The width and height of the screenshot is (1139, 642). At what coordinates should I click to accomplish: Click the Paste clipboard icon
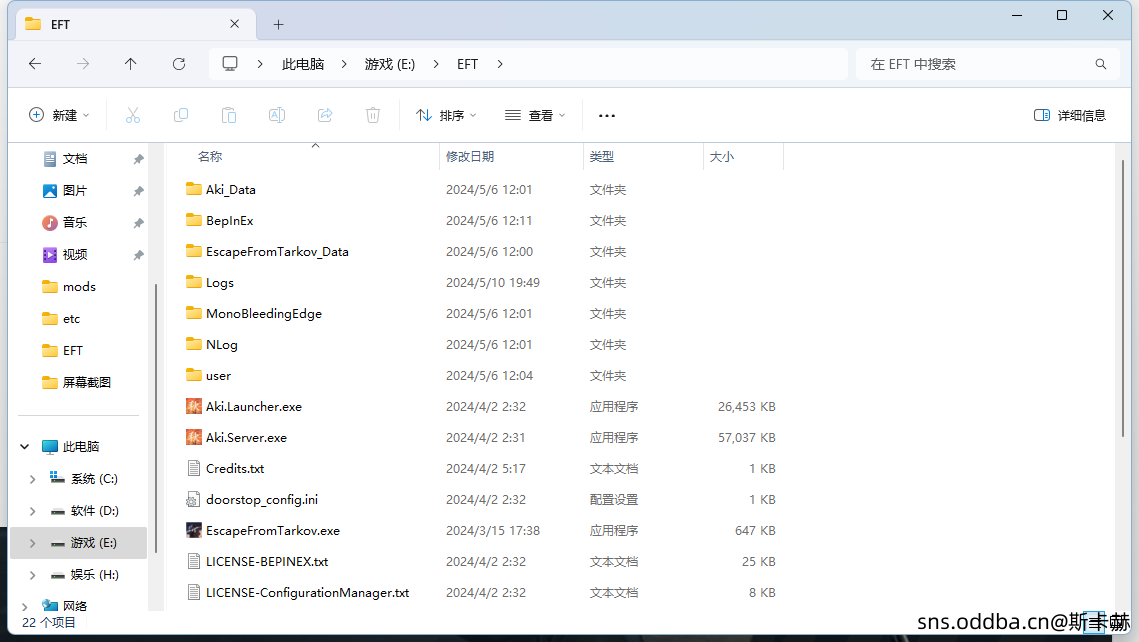click(x=229, y=115)
